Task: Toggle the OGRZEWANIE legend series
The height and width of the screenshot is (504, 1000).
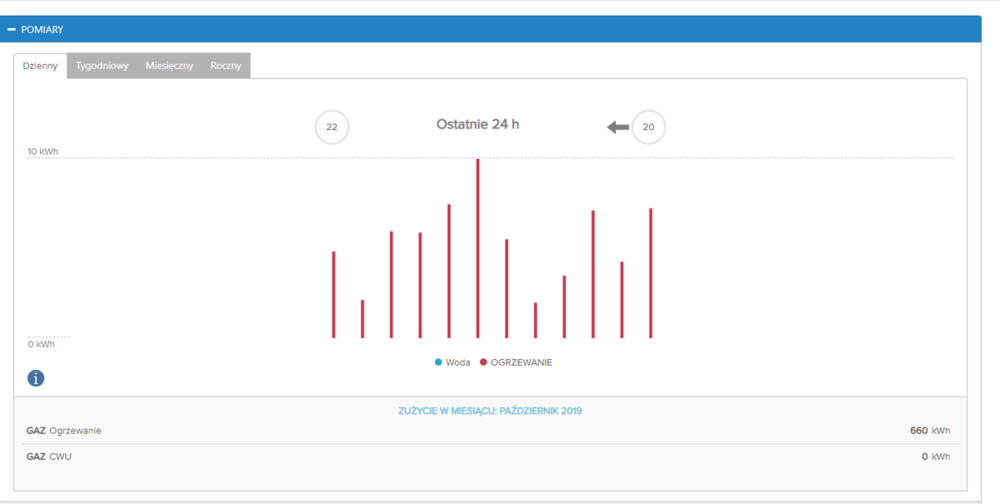Action: [520, 362]
